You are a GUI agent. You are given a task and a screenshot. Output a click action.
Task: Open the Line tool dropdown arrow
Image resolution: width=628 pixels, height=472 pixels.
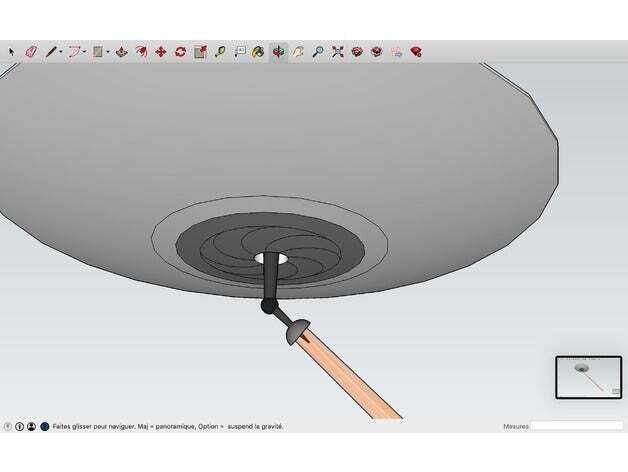[61, 52]
